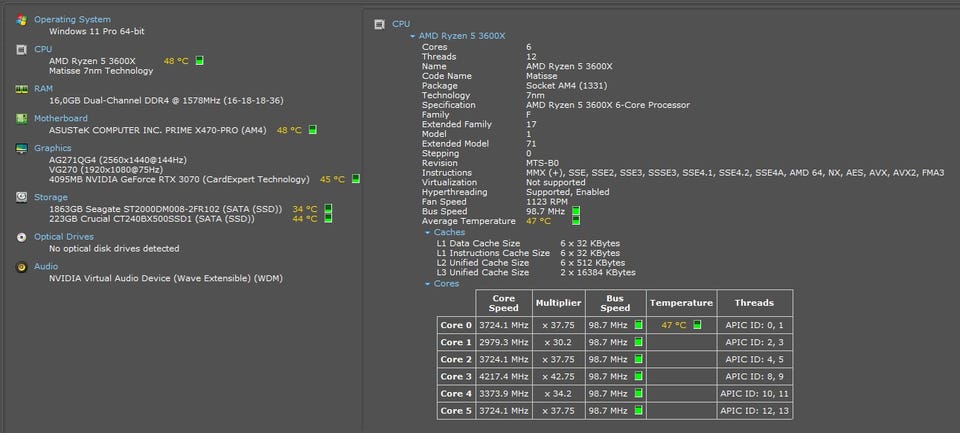Image resolution: width=960 pixels, height=433 pixels.
Task: Click the RAM module icon
Action: [x=21, y=89]
